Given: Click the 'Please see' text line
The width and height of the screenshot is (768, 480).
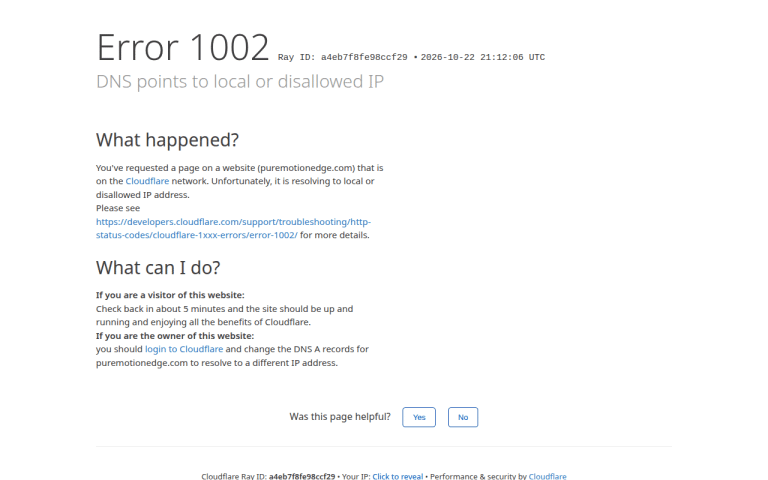Looking at the screenshot, I should (x=118, y=208).
